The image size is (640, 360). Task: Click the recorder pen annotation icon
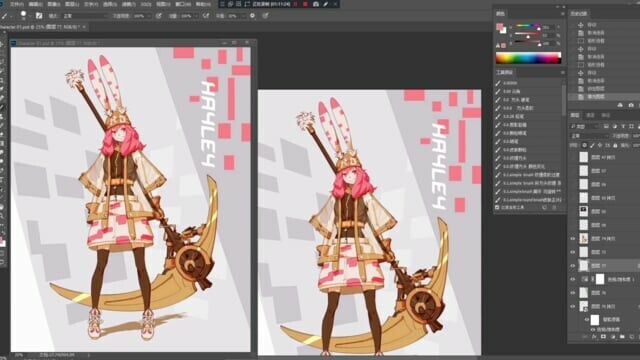pyautogui.click(x=325, y=4)
